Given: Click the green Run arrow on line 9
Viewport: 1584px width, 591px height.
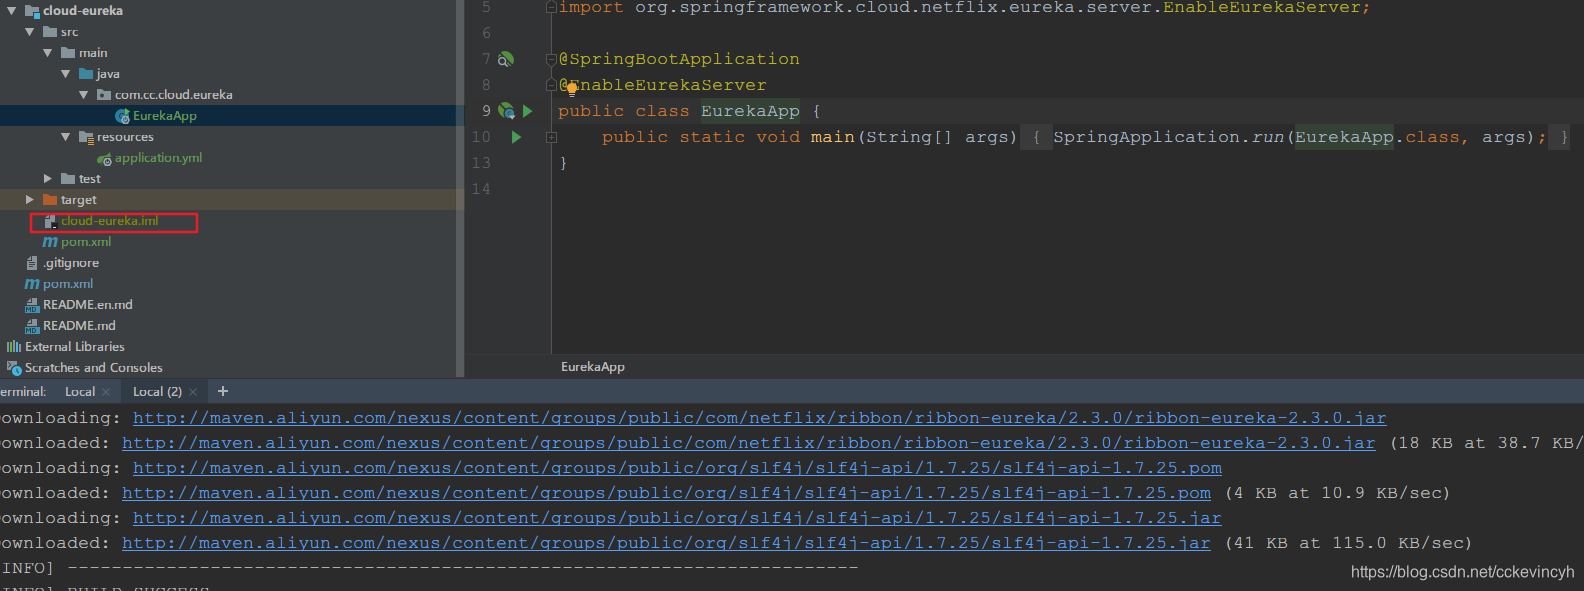Looking at the screenshot, I should (527, 111).
